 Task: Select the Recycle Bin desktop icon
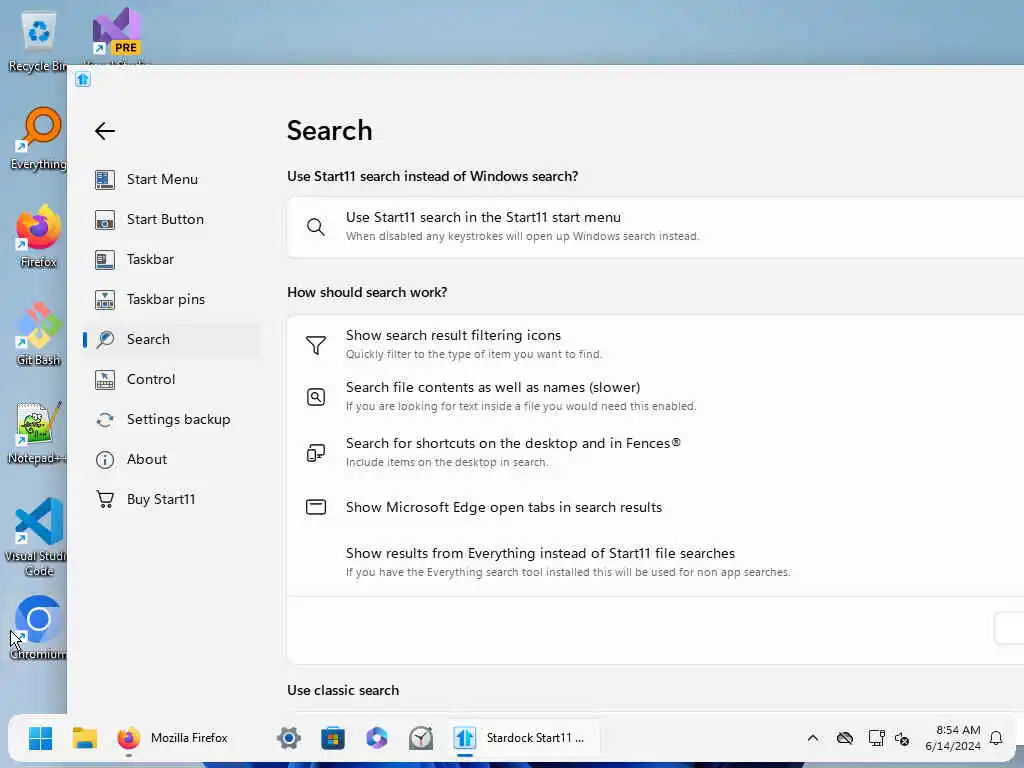tap(37, 42)
